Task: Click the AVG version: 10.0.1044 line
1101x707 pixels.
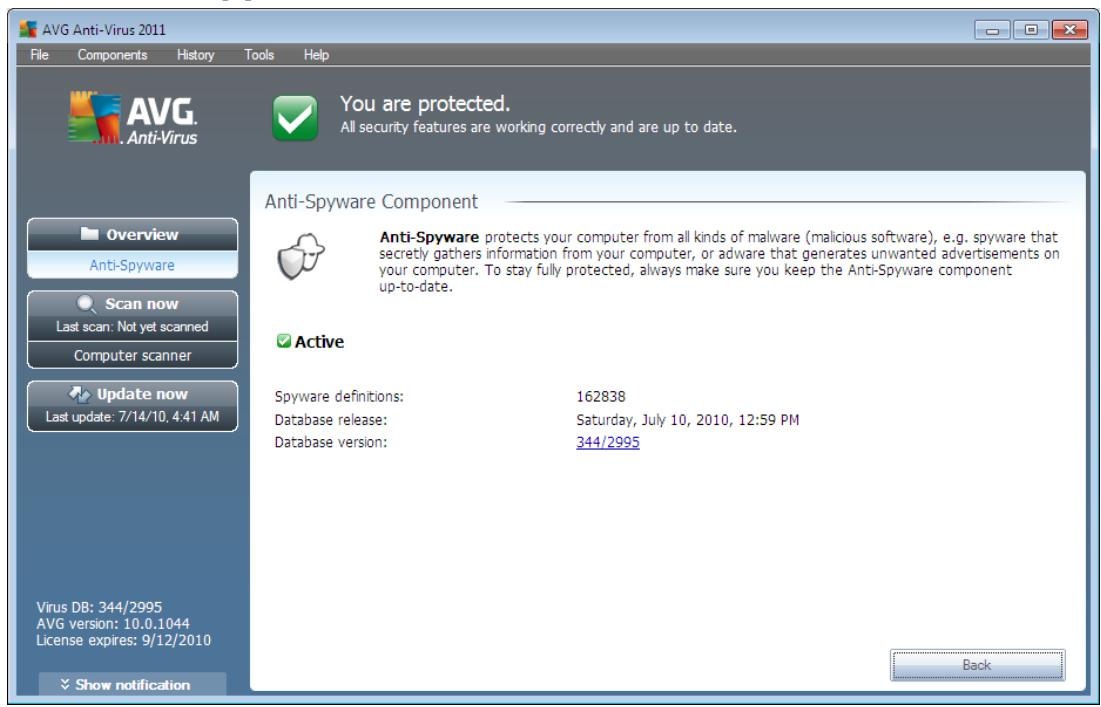Action: (x=113, y=623)
